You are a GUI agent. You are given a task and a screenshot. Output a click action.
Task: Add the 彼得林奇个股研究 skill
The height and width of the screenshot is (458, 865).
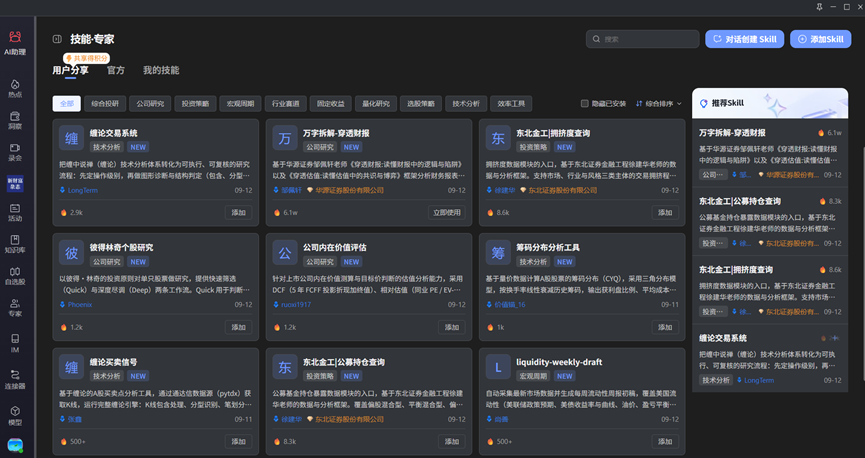pyautogui.click(x=238, y=327)
